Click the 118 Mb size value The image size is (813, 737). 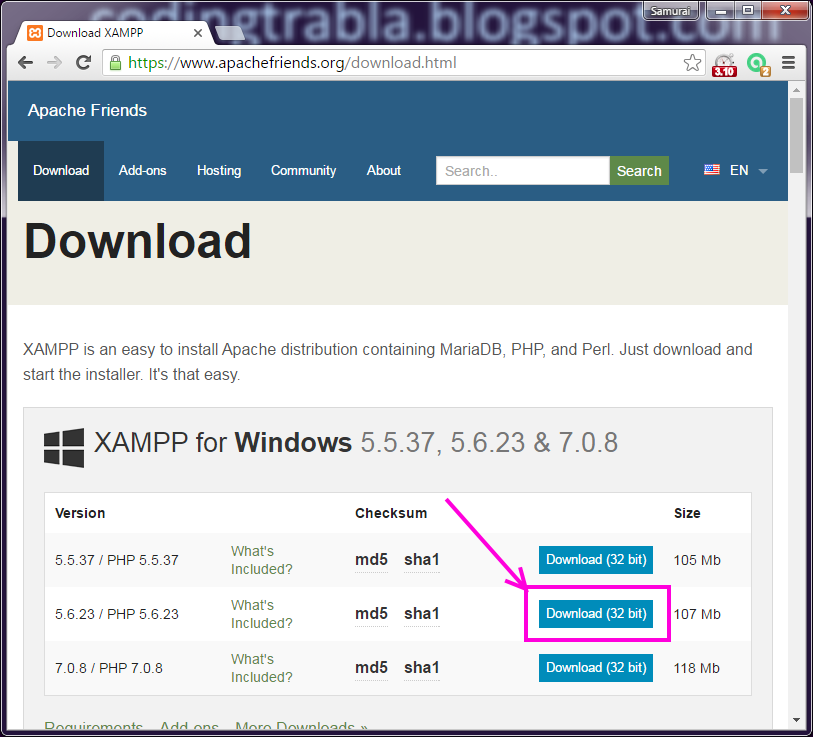696,669
